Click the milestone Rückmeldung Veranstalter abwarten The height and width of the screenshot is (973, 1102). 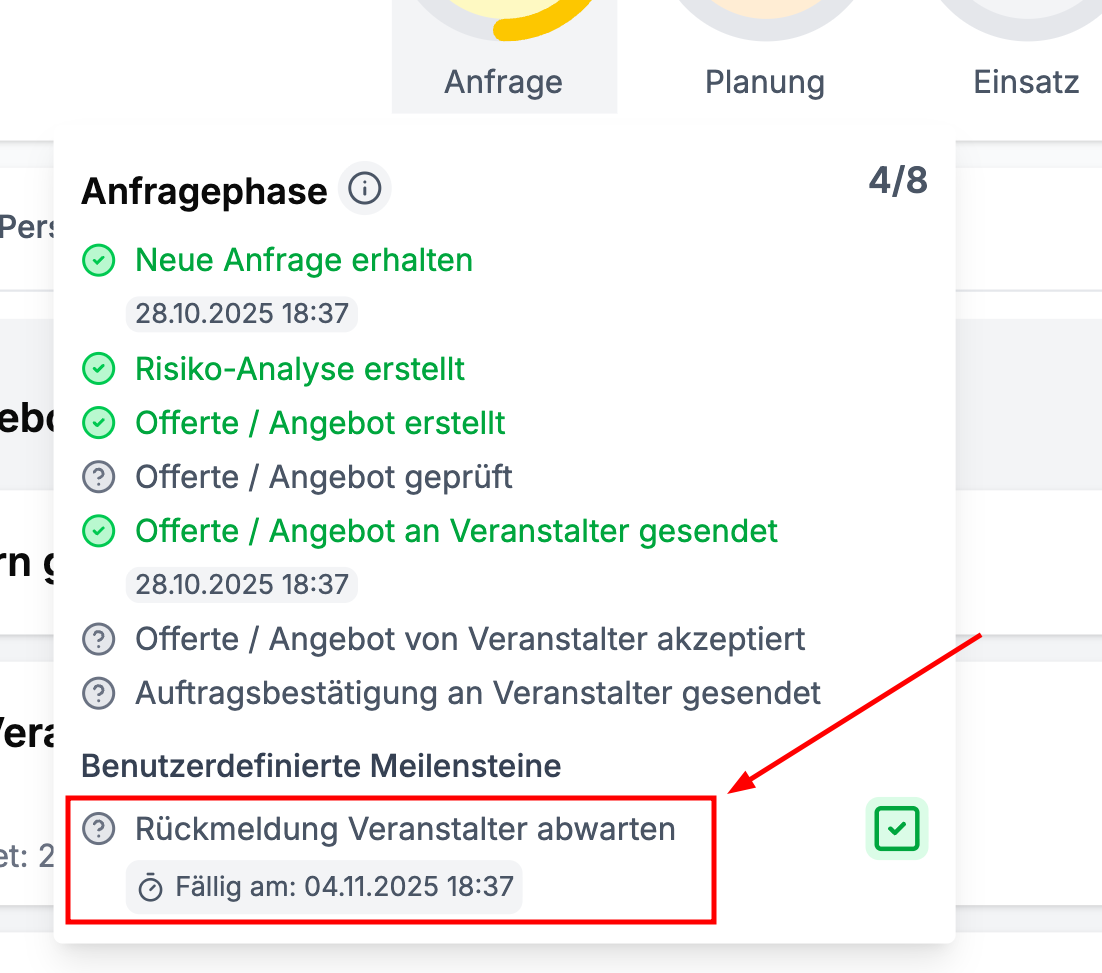pyautogui.click(x=404, y=828)
